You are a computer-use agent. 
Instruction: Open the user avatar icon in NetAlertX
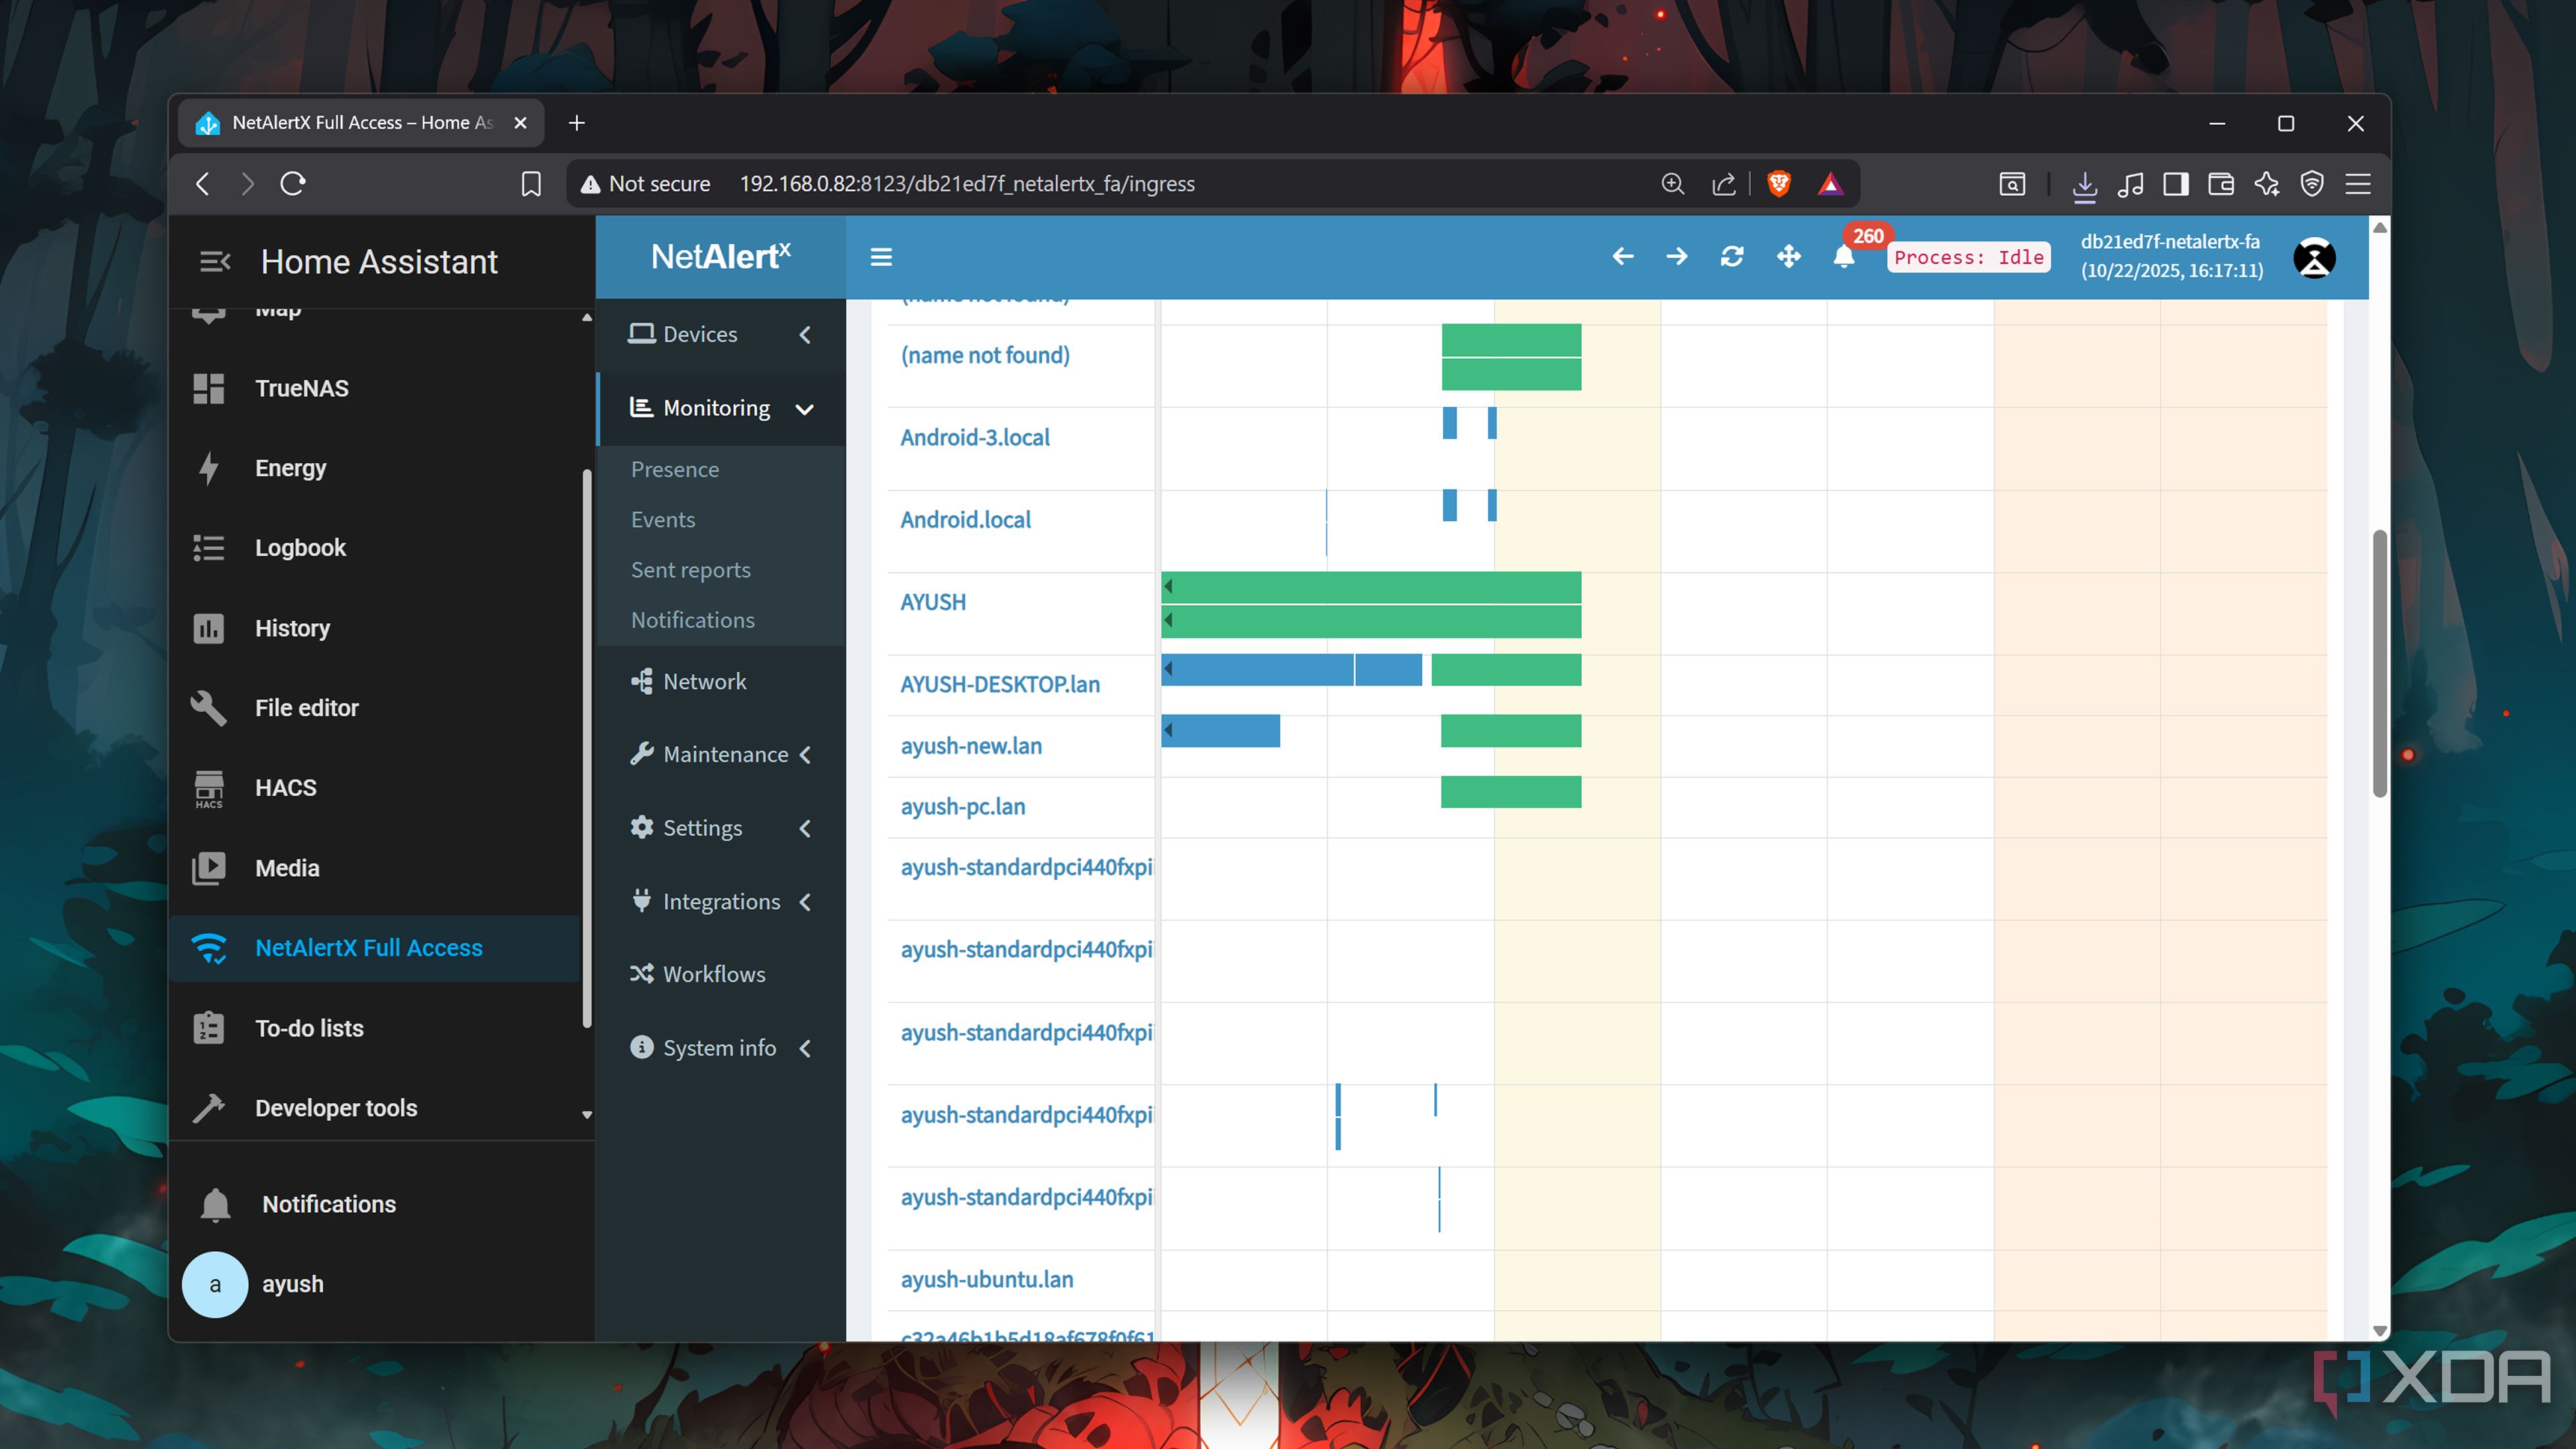pos(2314,257)
